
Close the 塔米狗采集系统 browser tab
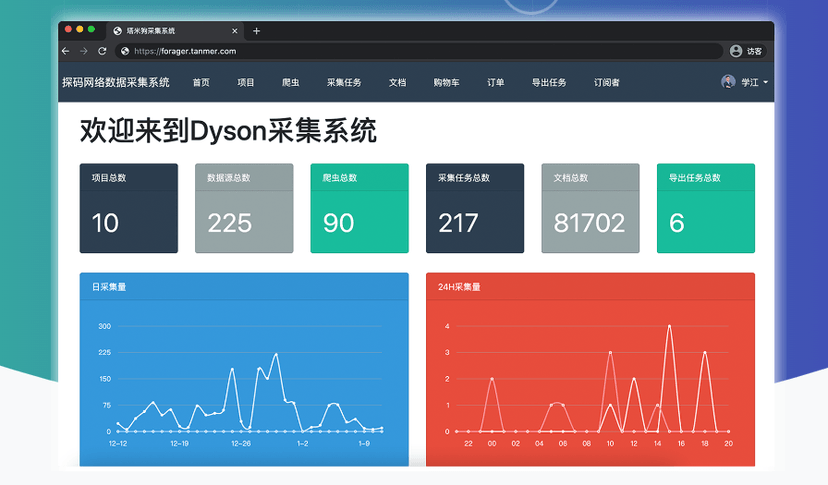coord(234,31)
